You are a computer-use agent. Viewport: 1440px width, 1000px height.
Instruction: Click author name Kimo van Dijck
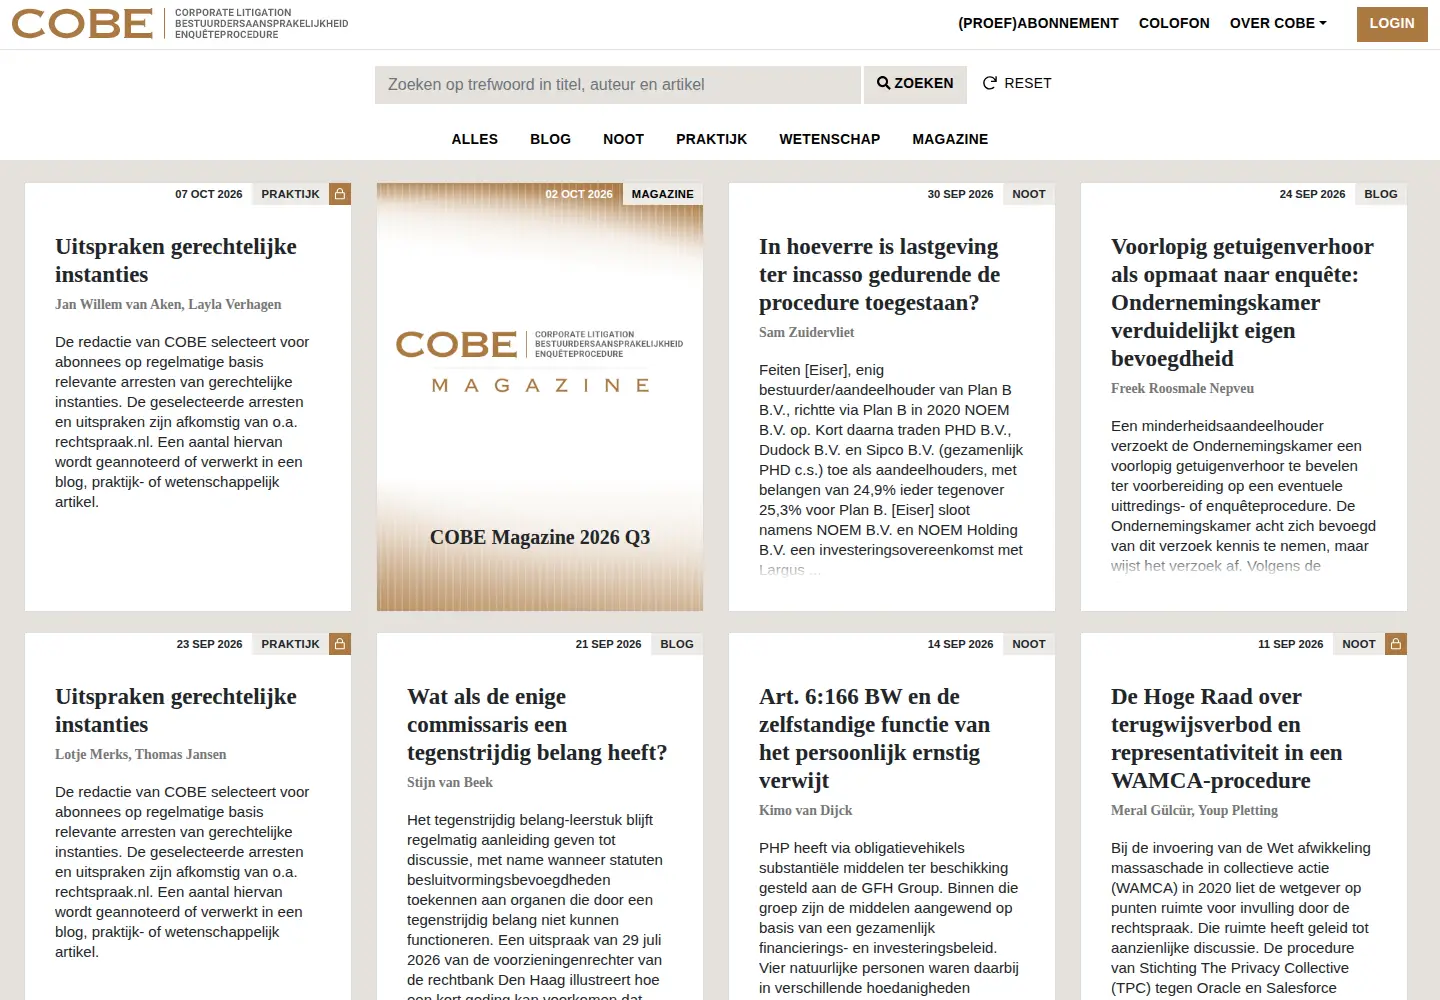click(x=805, y=810)
